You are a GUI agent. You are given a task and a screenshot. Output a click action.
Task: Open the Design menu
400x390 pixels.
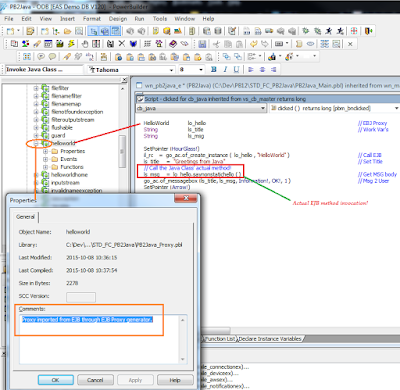click(x=118, y=19)
